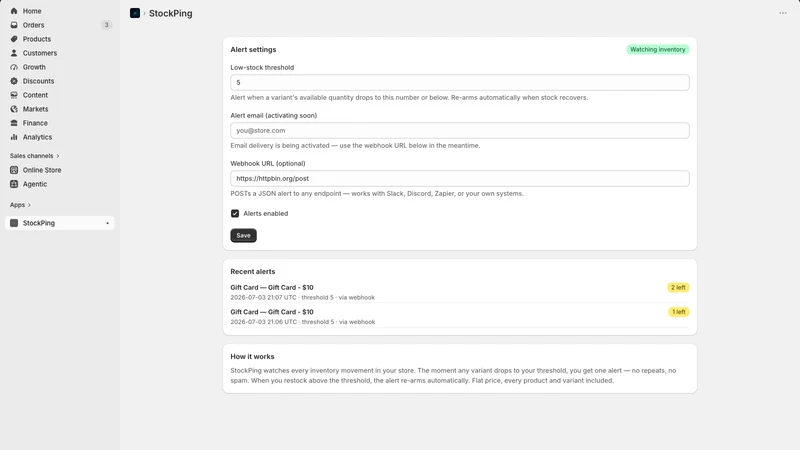Click the How it works heading
Screen dimensions: 800x450
[x=252, y=357]
